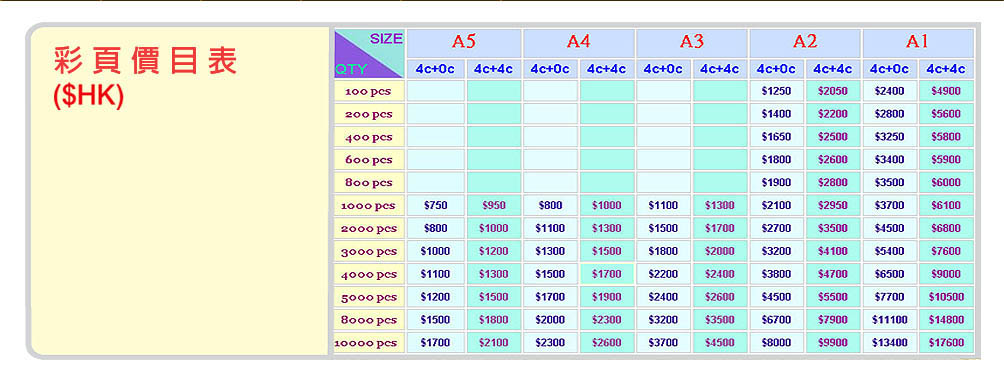Click the $7700 price for A1 5000 pcs
Viewport: 1004px width, 380px height.
[889, 297]
